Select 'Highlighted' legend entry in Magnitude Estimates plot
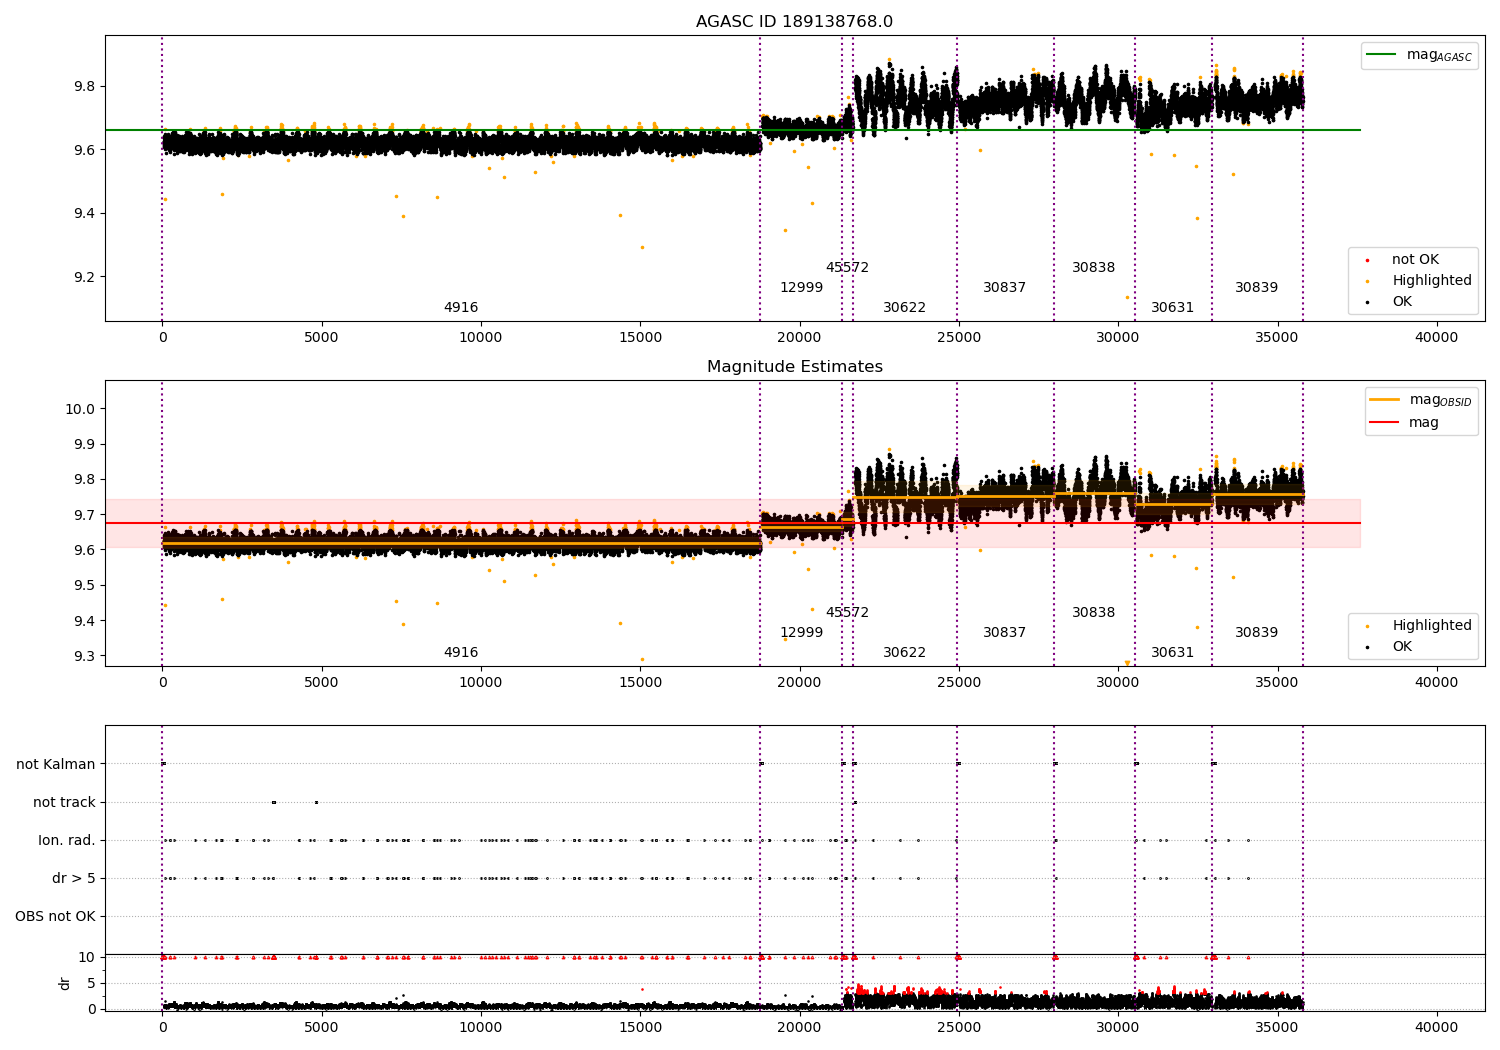This screenshot has width=1500, height=1050. [x=1431, y=626]
